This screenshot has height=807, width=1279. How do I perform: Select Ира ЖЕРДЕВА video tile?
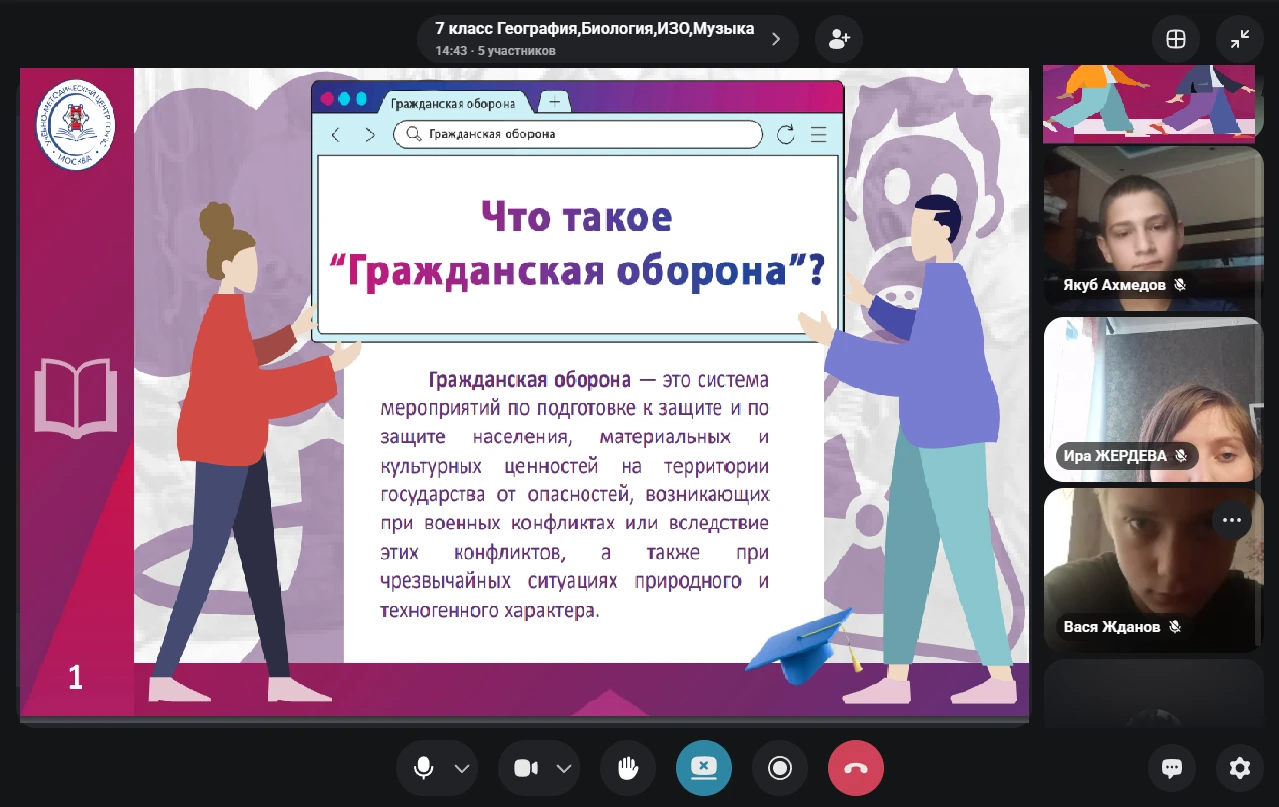coord(1153,400)
